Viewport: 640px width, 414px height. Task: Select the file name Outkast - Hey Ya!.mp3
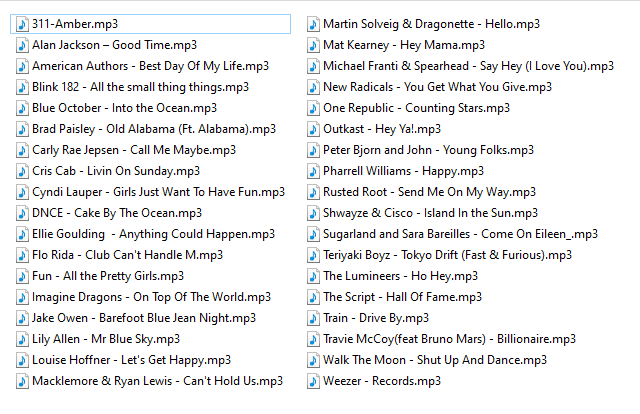[382, 129]
